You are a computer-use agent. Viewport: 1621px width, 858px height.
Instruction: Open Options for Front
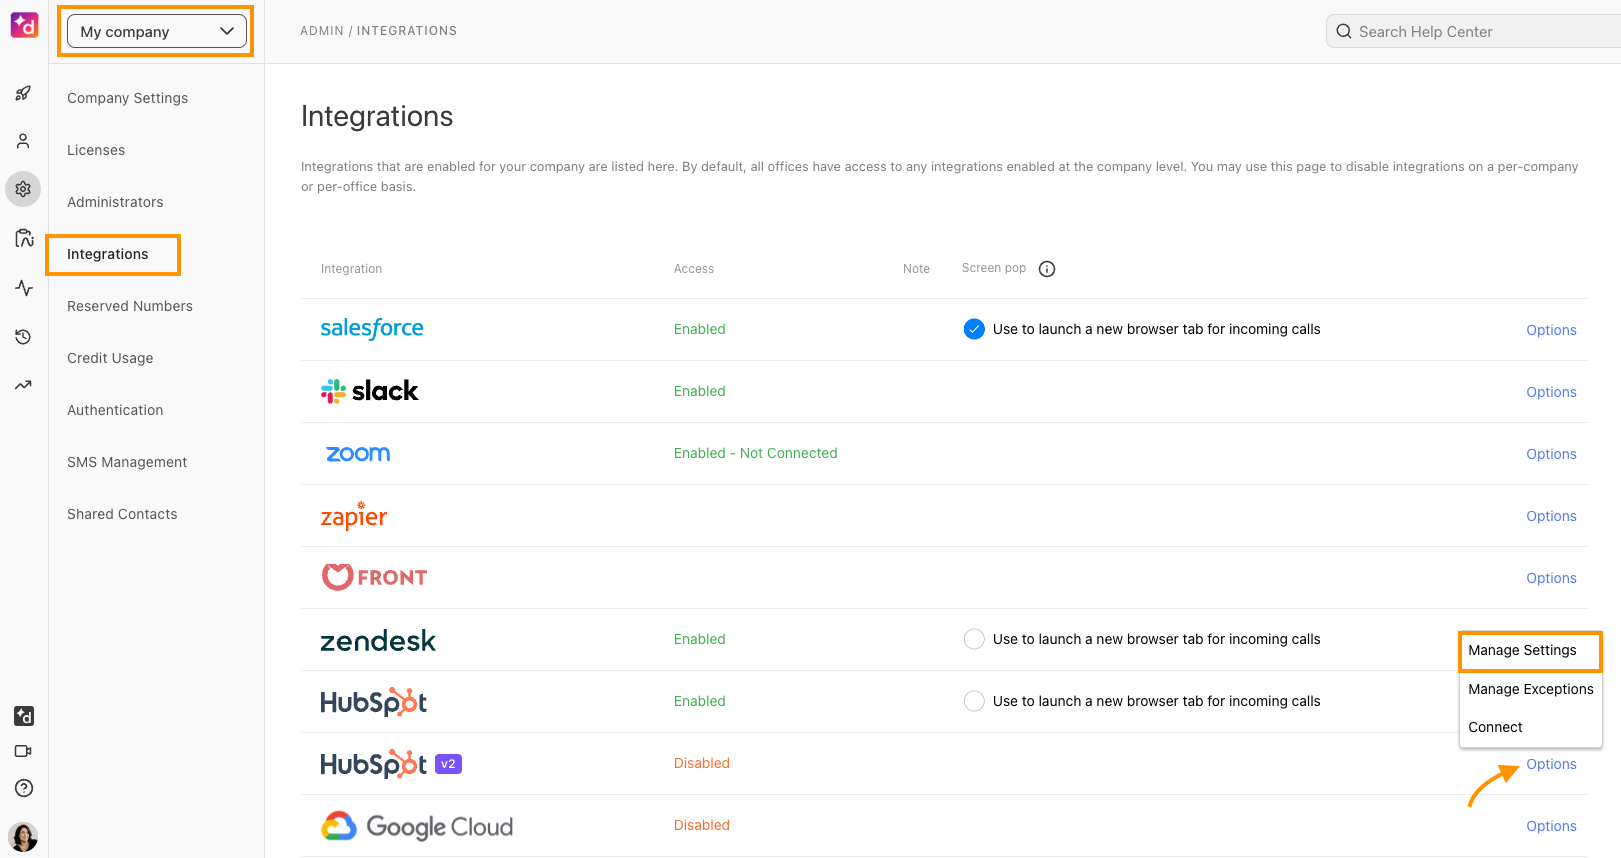(1551, 578)
